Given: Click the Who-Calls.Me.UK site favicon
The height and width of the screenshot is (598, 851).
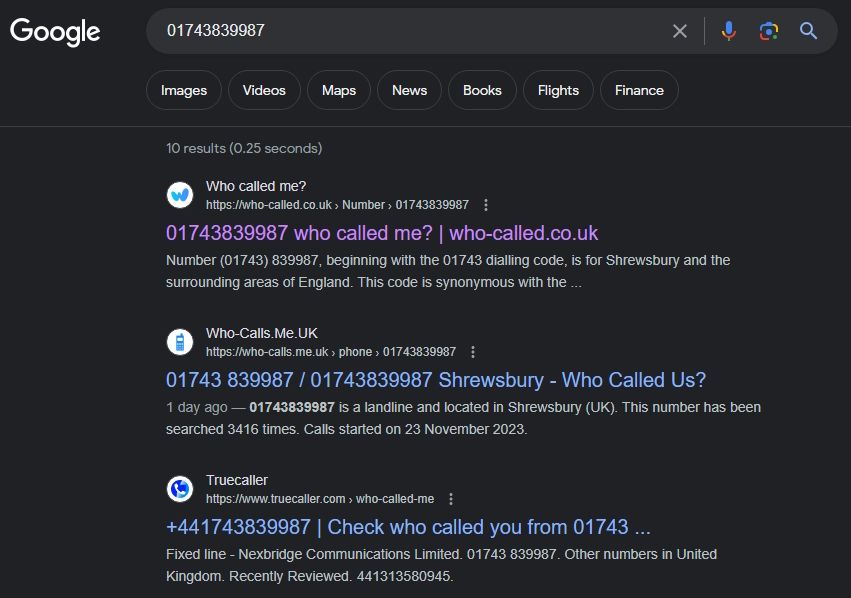Looking at the screenshot, I should point(178,344).
